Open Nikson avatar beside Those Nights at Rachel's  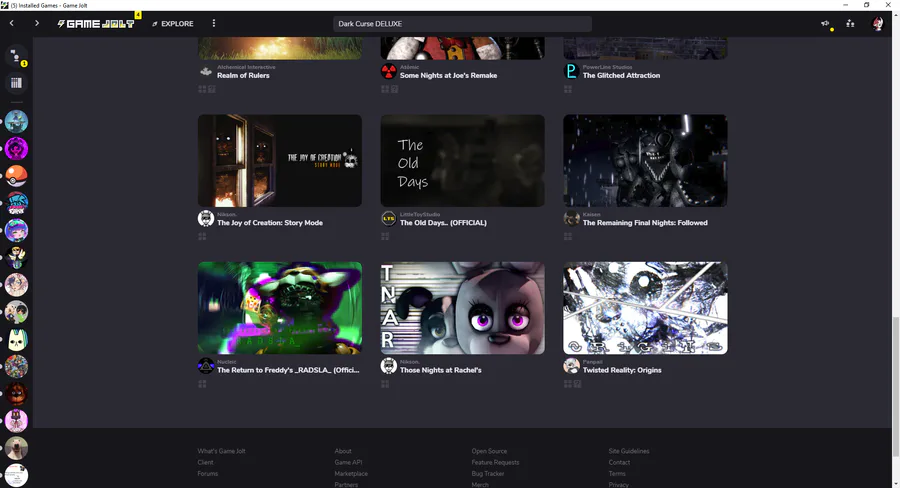[389, 366]
